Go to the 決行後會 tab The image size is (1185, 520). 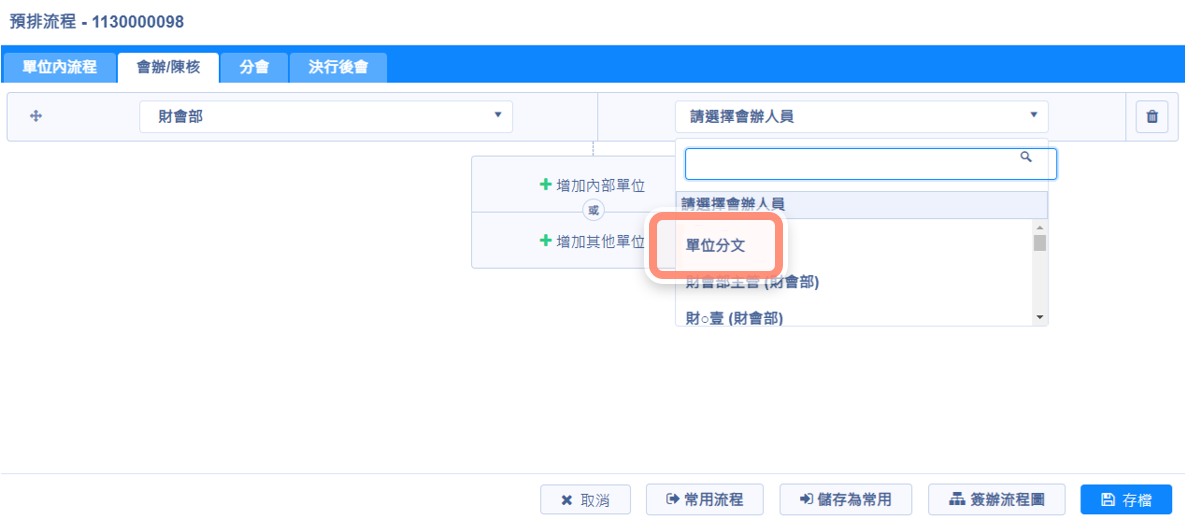[x=338, y=68]
